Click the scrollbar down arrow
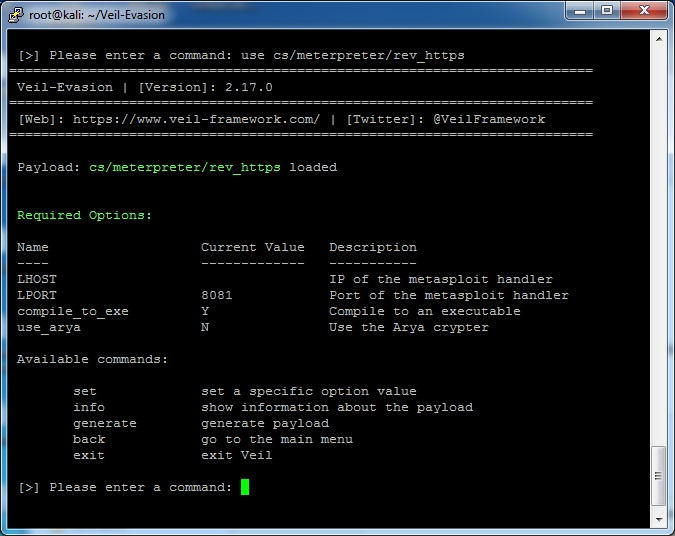 point(659,519)
